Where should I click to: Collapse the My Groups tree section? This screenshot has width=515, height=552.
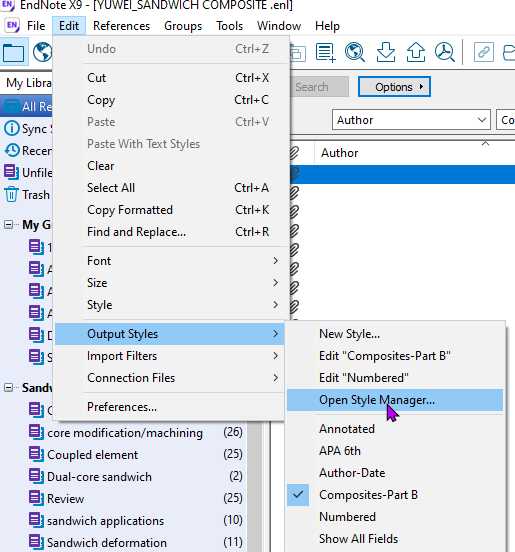[x=8, y=225]
